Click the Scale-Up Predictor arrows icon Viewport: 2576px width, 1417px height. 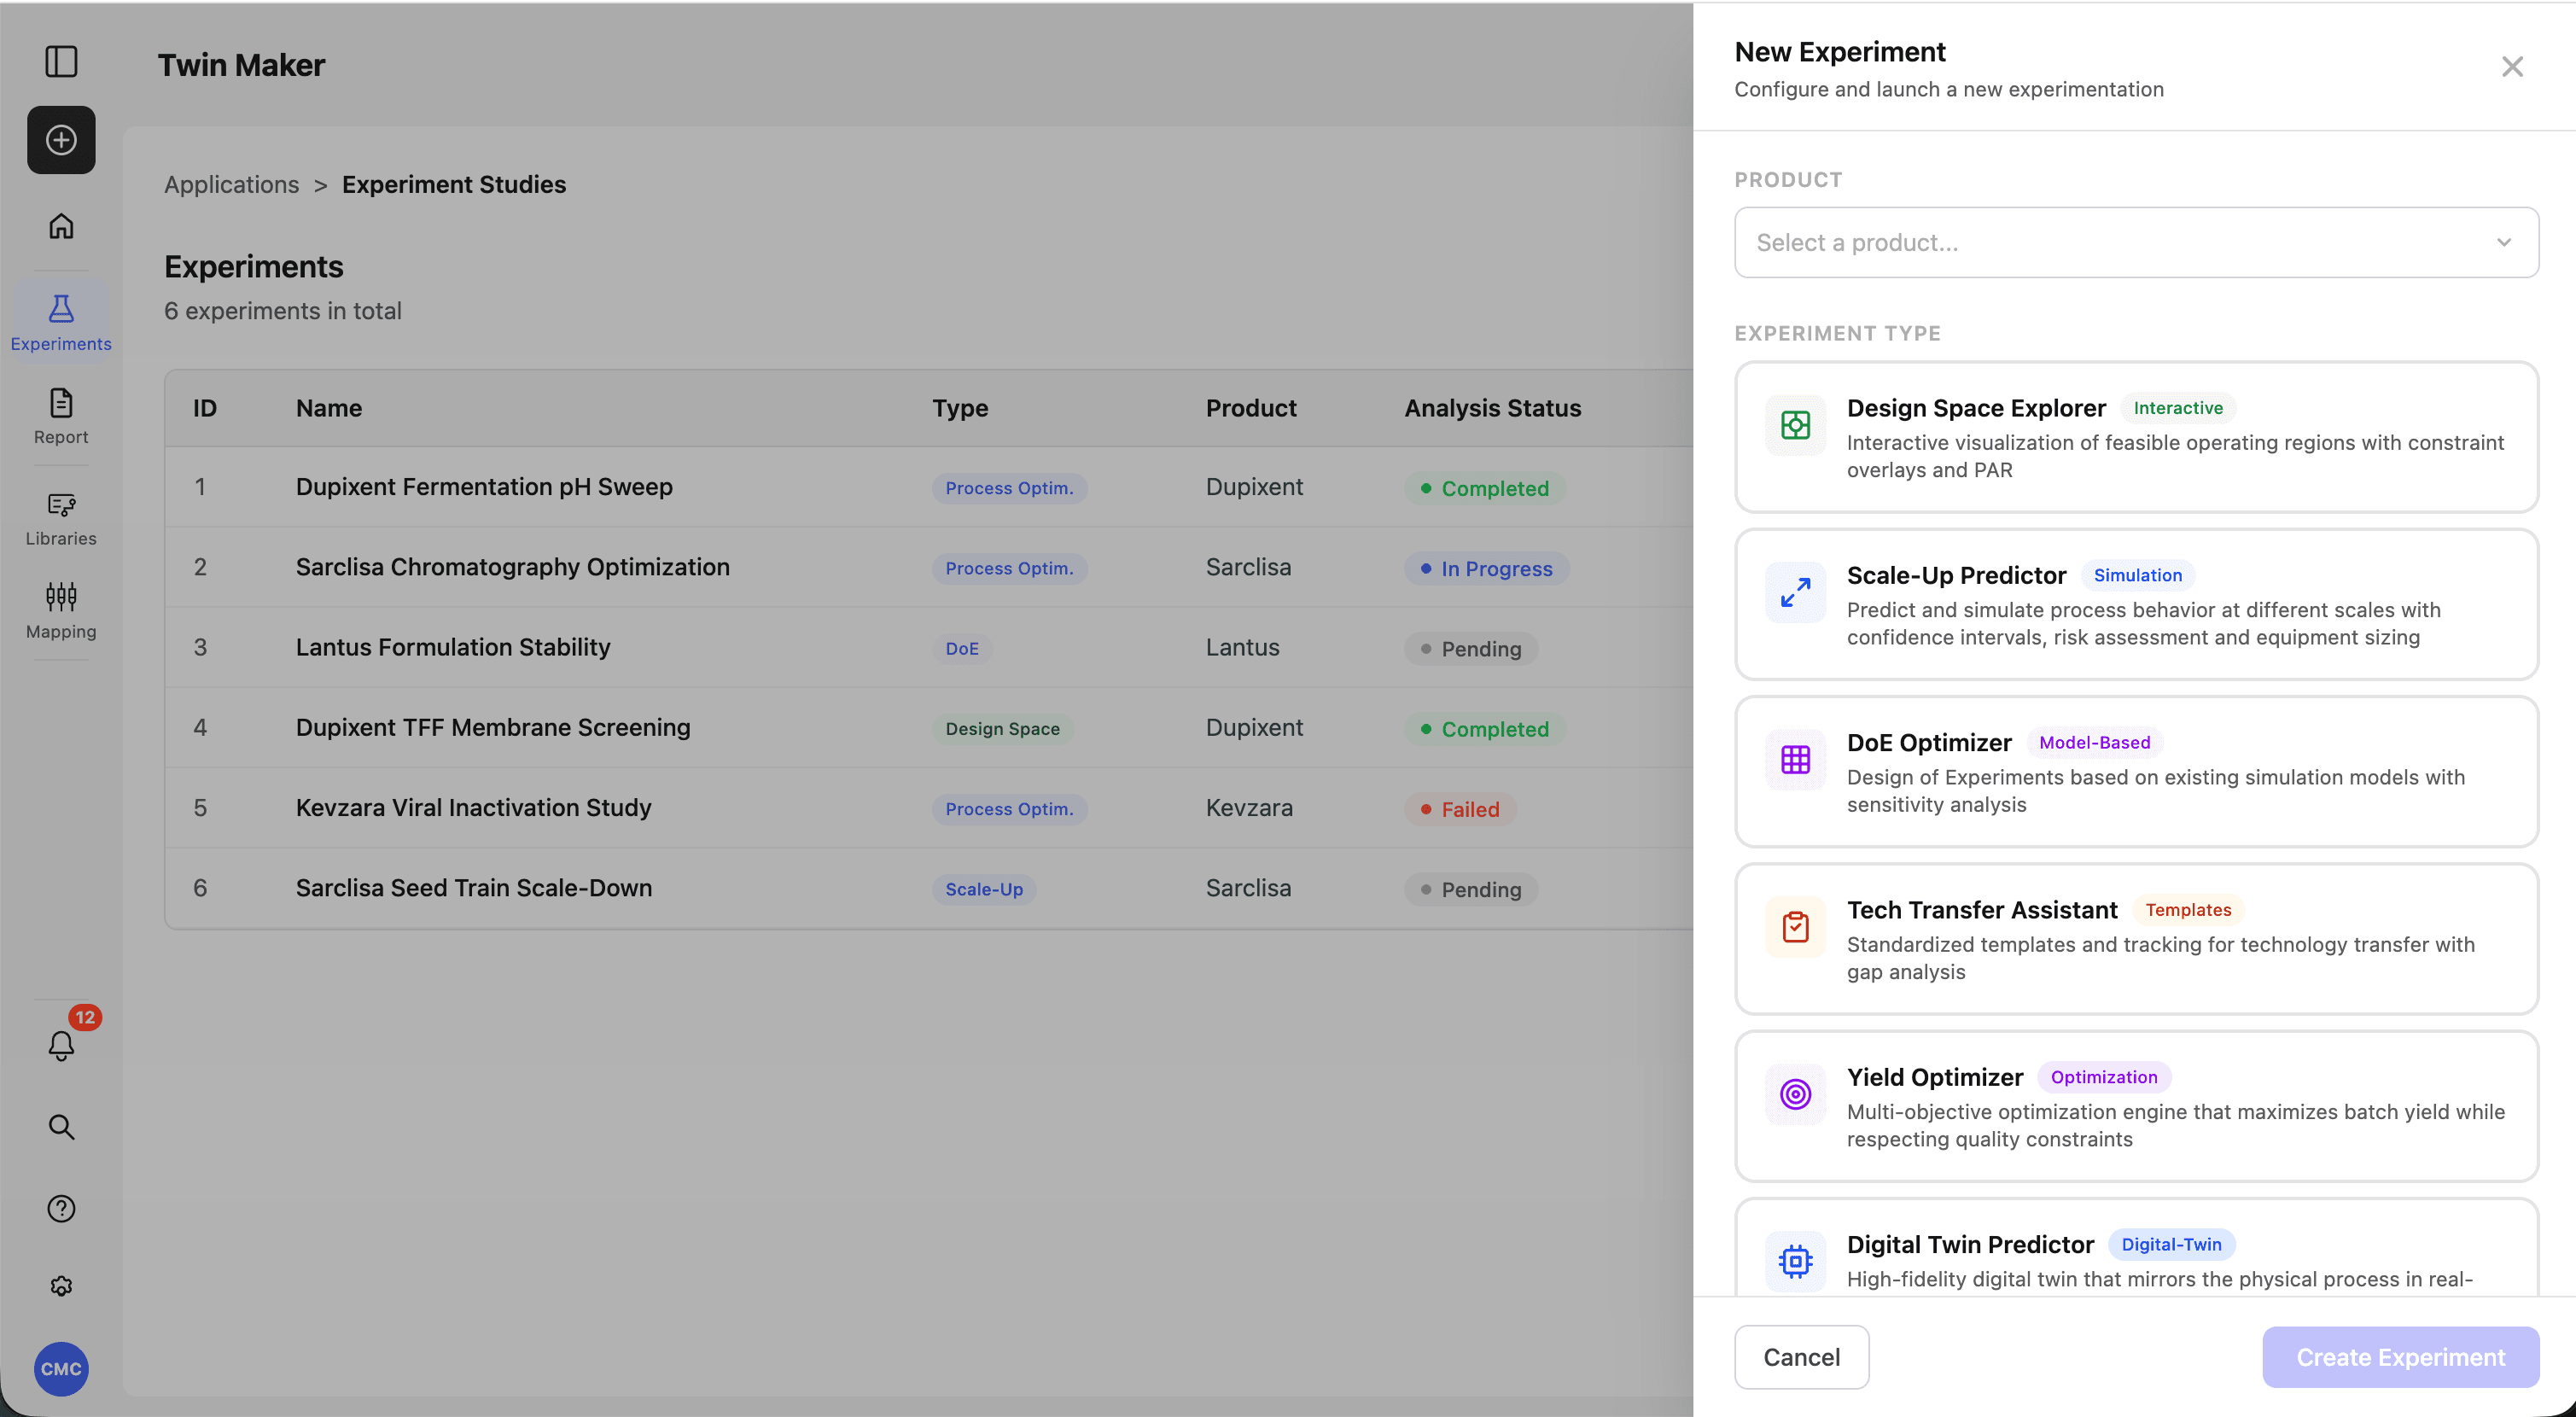tap(1795, 592)
